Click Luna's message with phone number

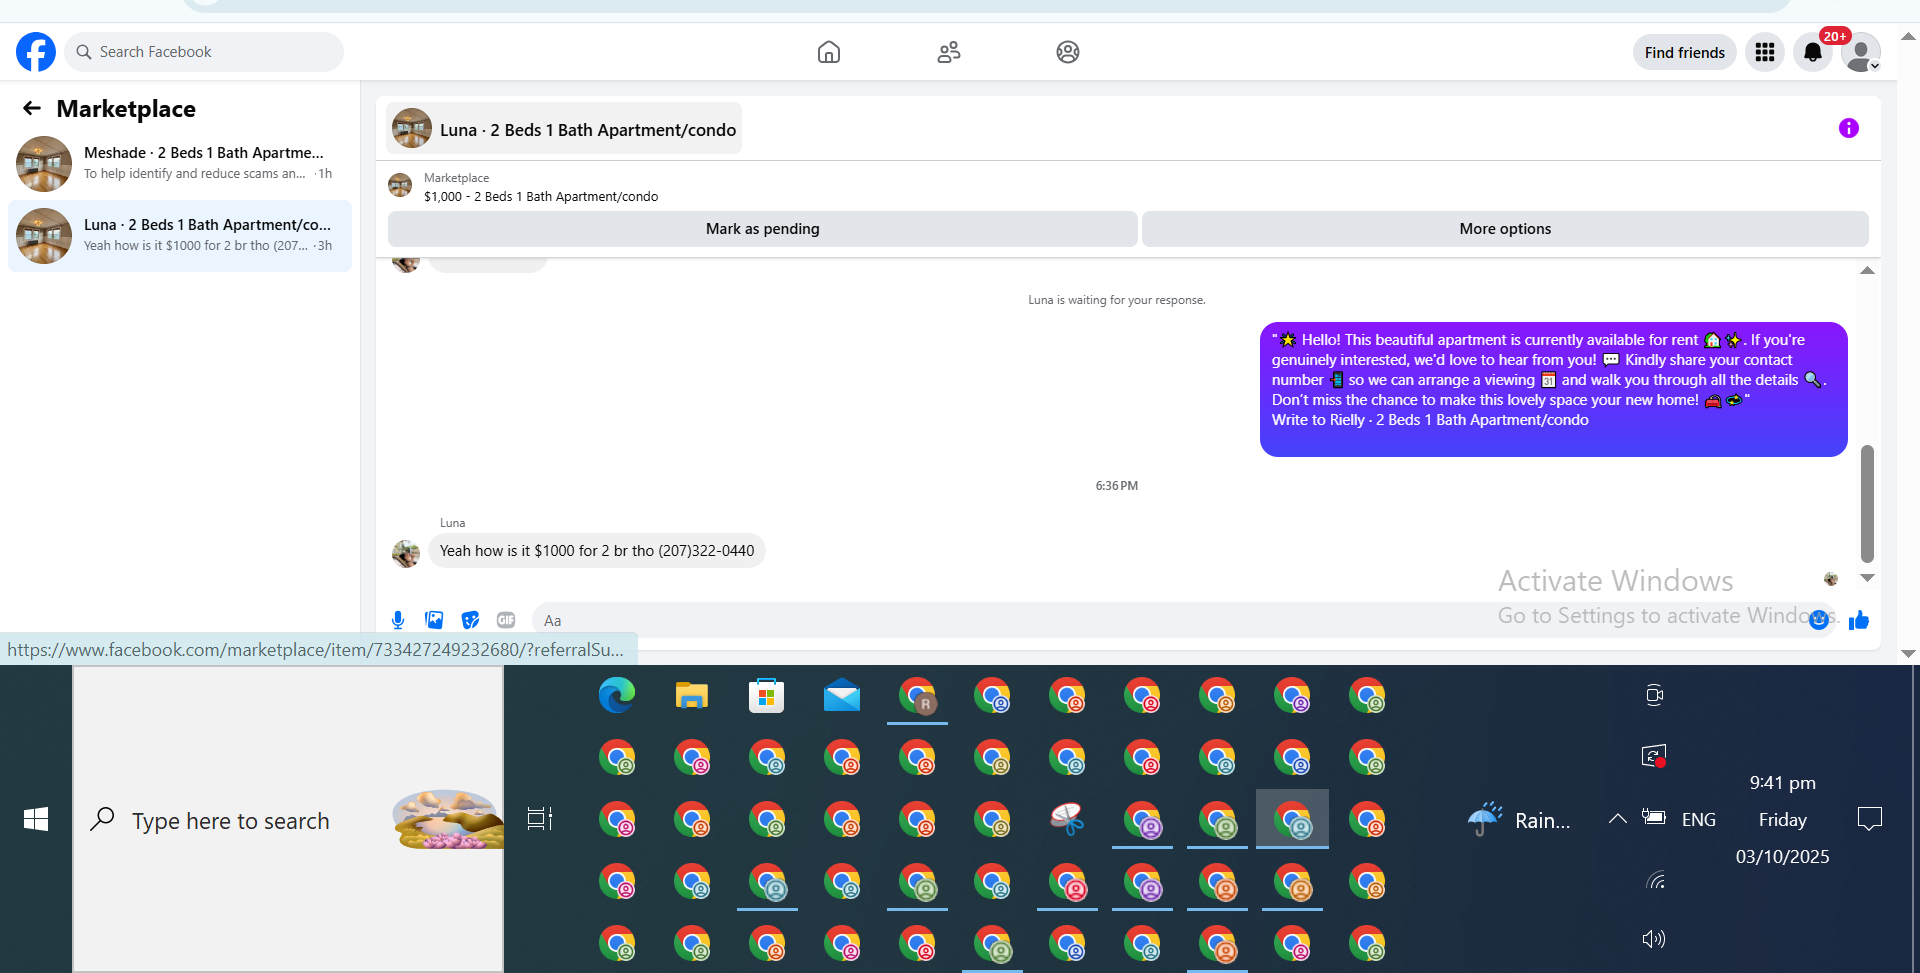click(x=597, y=551)
